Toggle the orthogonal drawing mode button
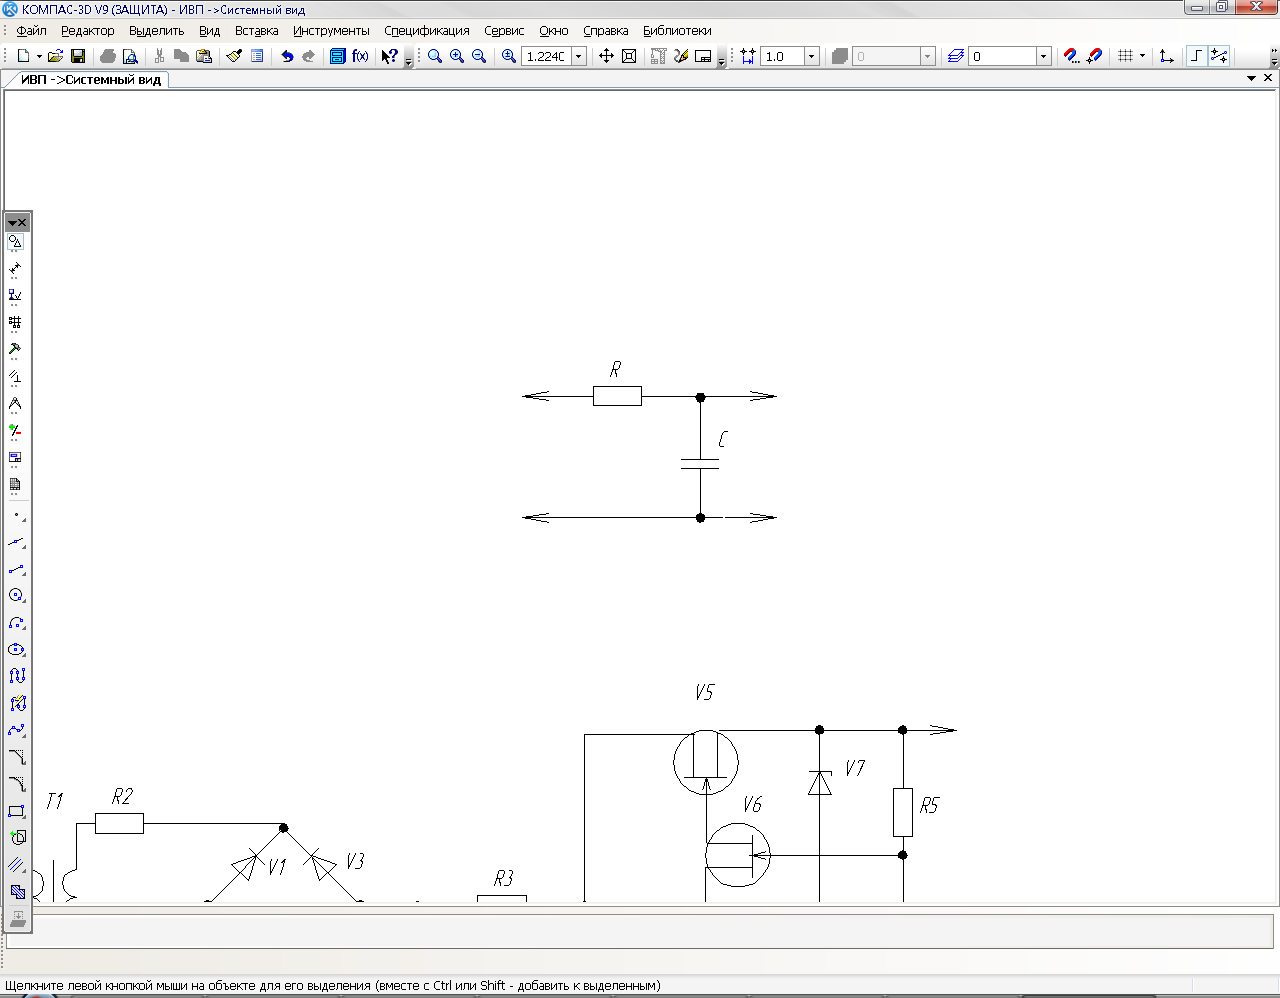 [1196, 56]
